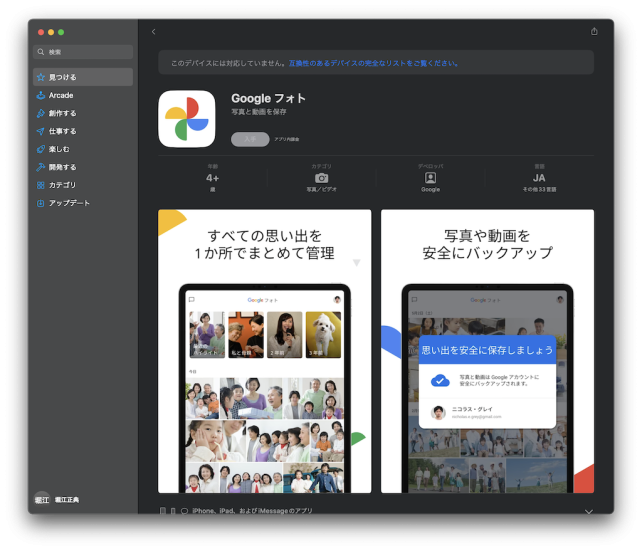Focus the 検索 search field

click(83, 52)
